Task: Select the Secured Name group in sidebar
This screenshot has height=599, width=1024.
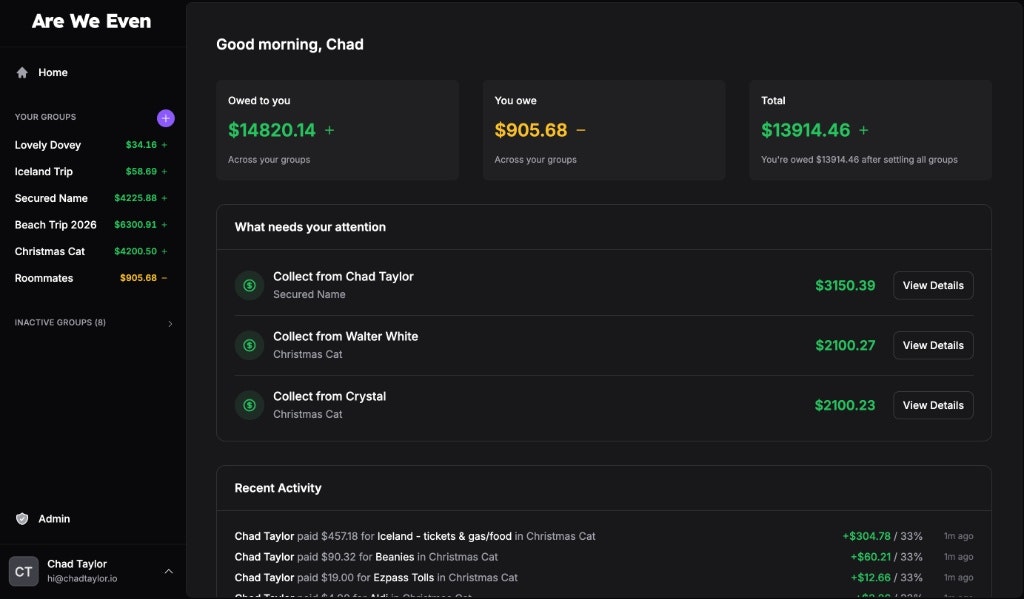Action: pyautogui.click(x=51, y=198)
